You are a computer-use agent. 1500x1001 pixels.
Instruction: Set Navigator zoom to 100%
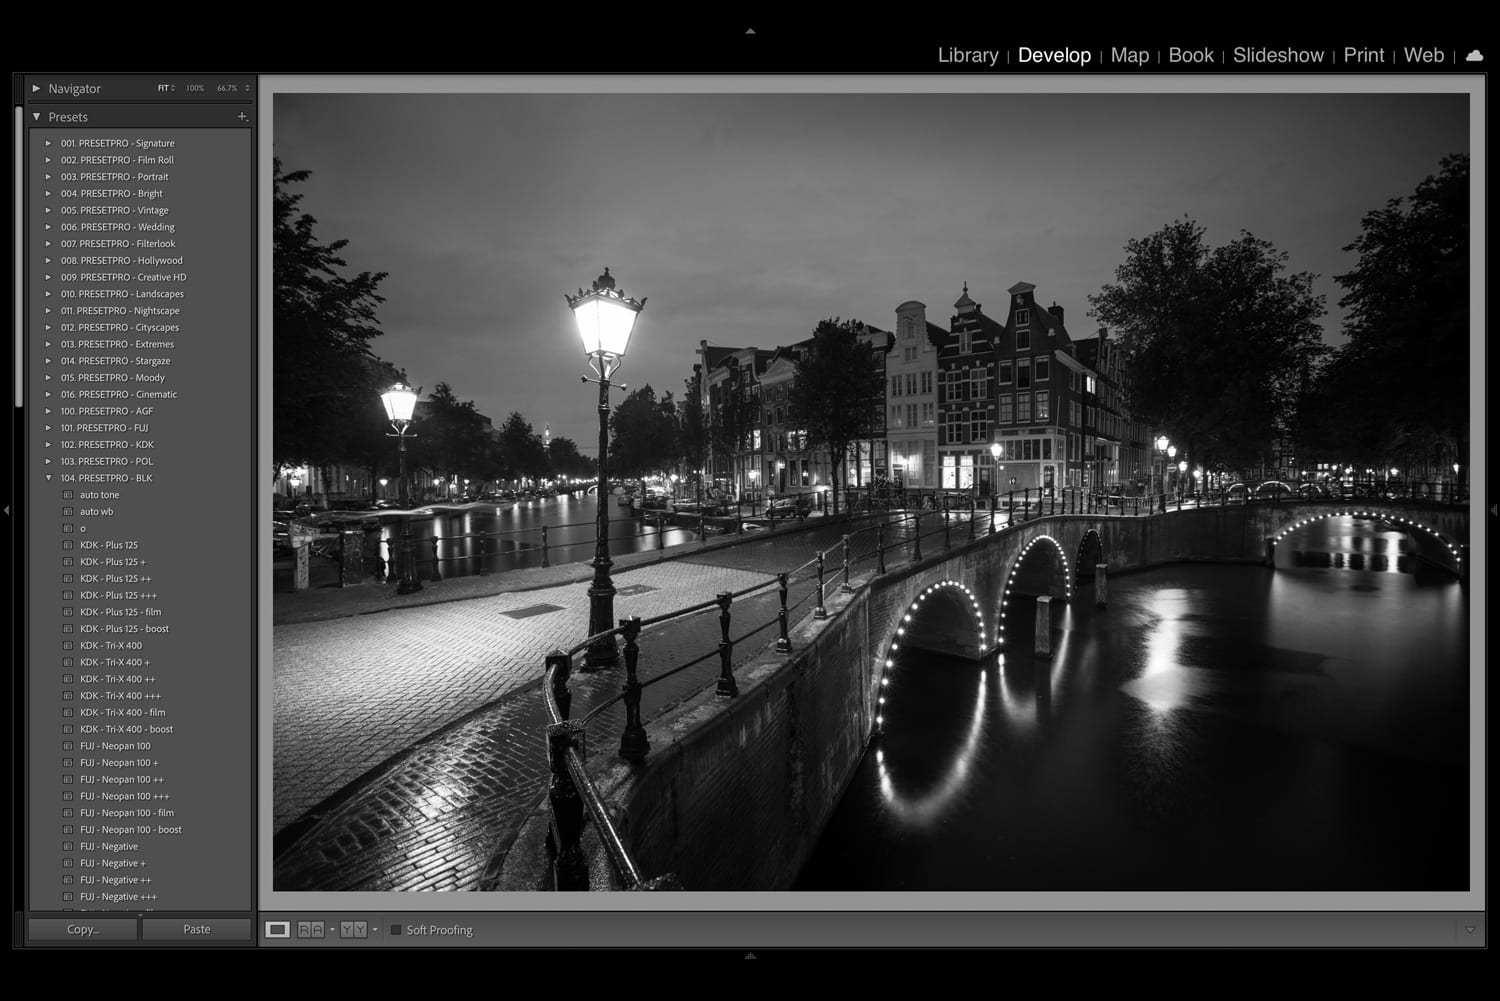click(x=195, y=89)
